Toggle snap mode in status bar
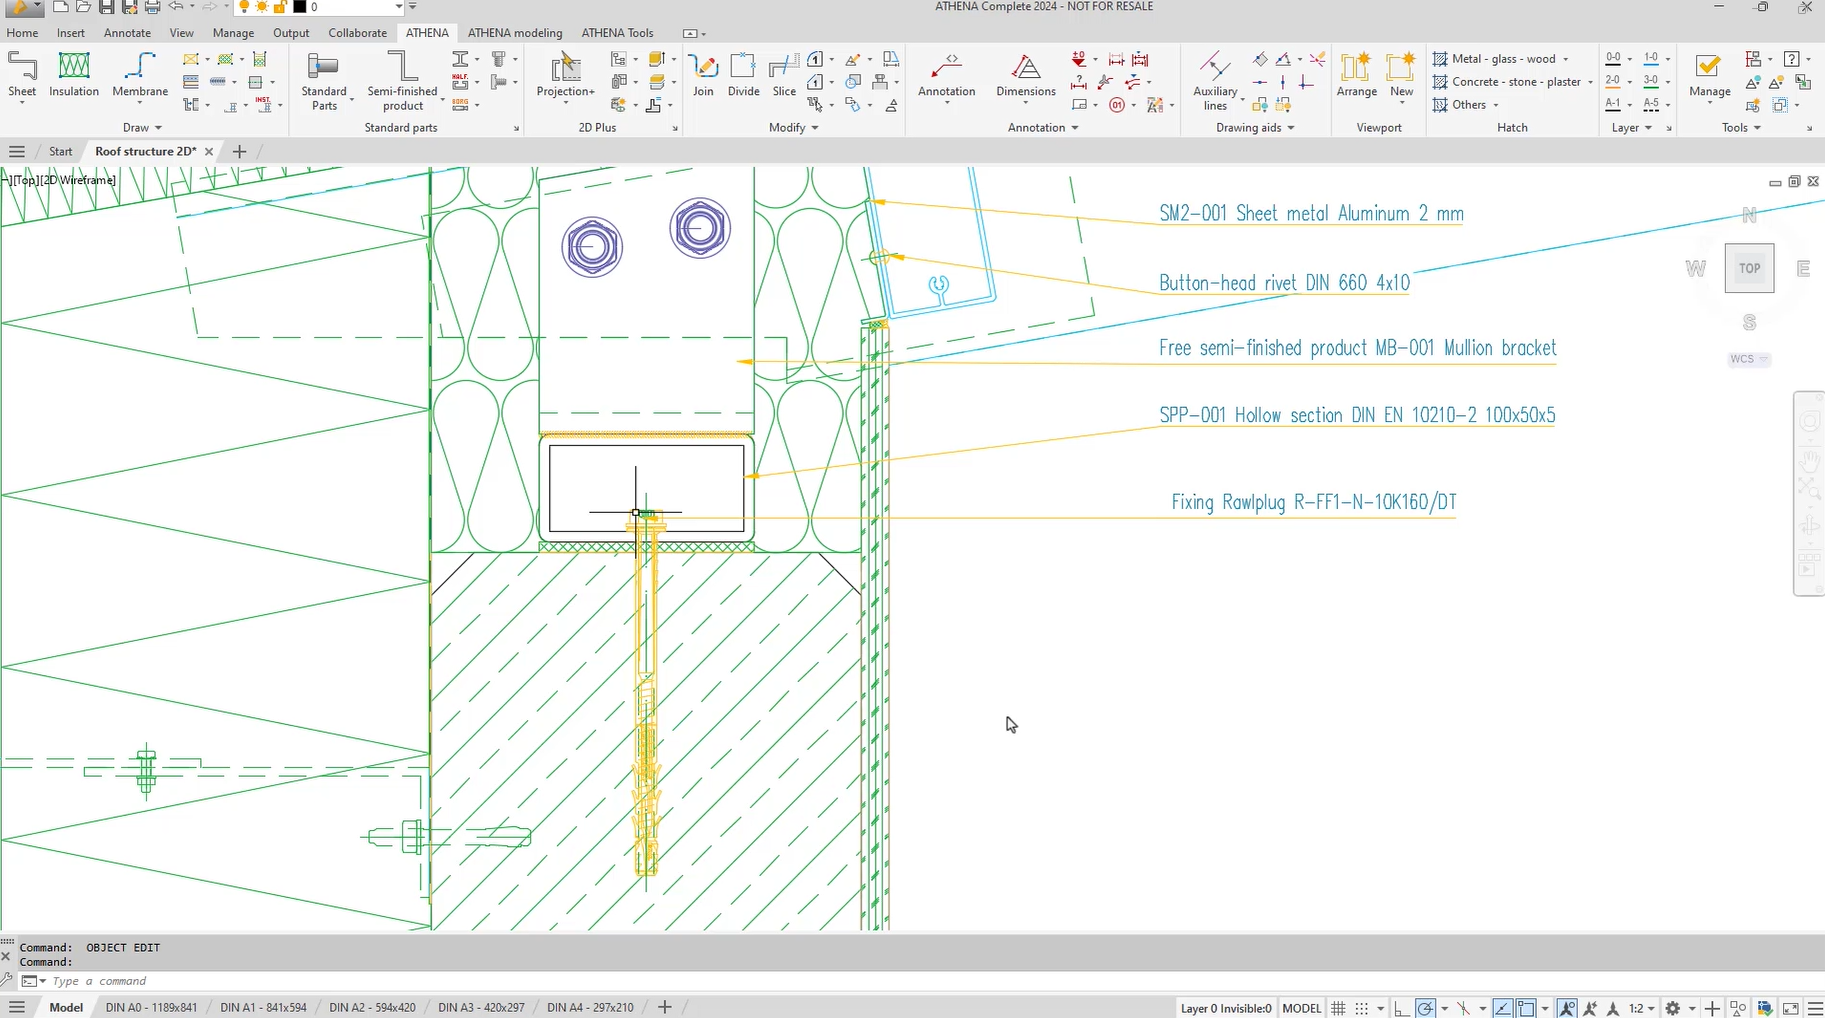The width and height of the screenshot is (1825, 1018). pyautogui.click(x=1361, y=1008)
